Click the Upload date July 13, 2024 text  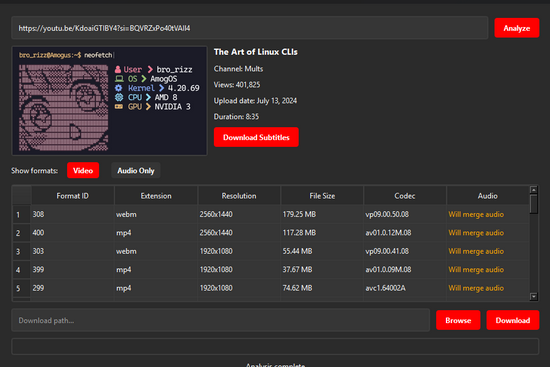255,101
